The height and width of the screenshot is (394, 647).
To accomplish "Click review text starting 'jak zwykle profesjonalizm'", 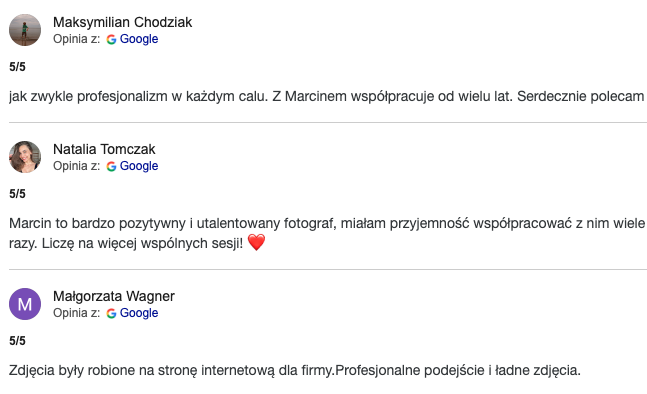I will [326, 97].
